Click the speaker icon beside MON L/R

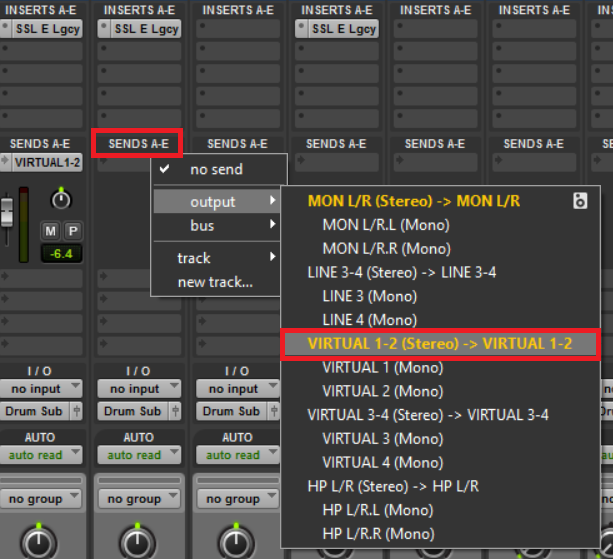(580, 201)
